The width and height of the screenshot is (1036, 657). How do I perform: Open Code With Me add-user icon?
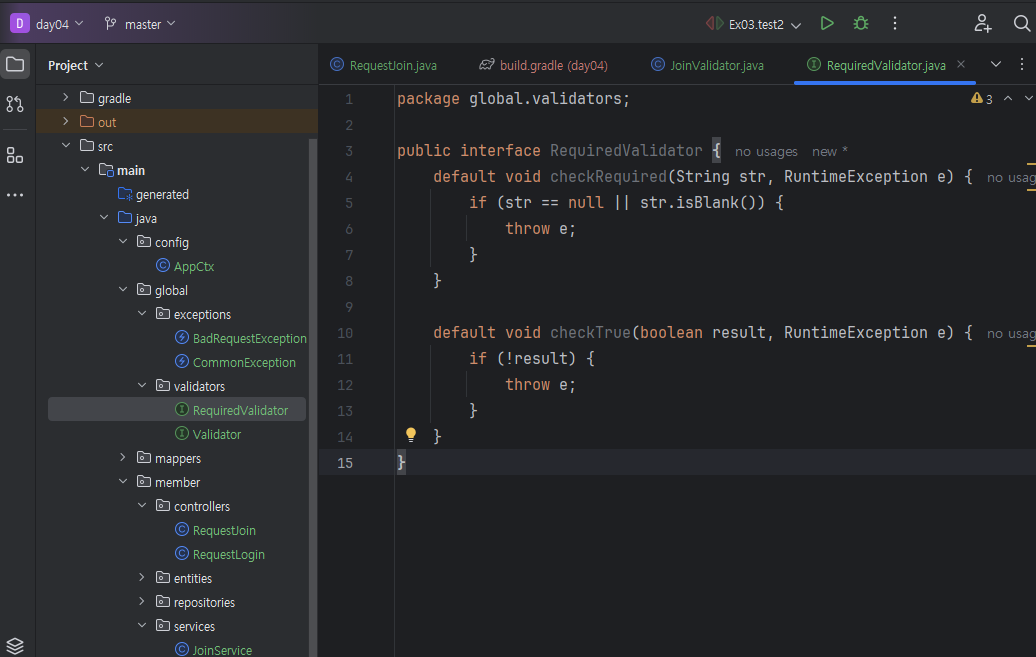(x=982, y=24)
